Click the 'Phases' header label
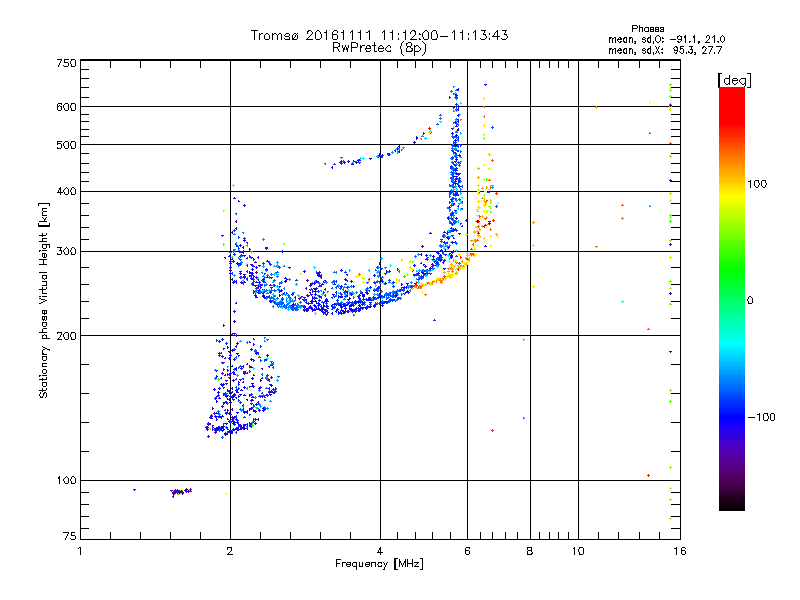This screenshot has width=800, height=600. click(x=647, y=29)
